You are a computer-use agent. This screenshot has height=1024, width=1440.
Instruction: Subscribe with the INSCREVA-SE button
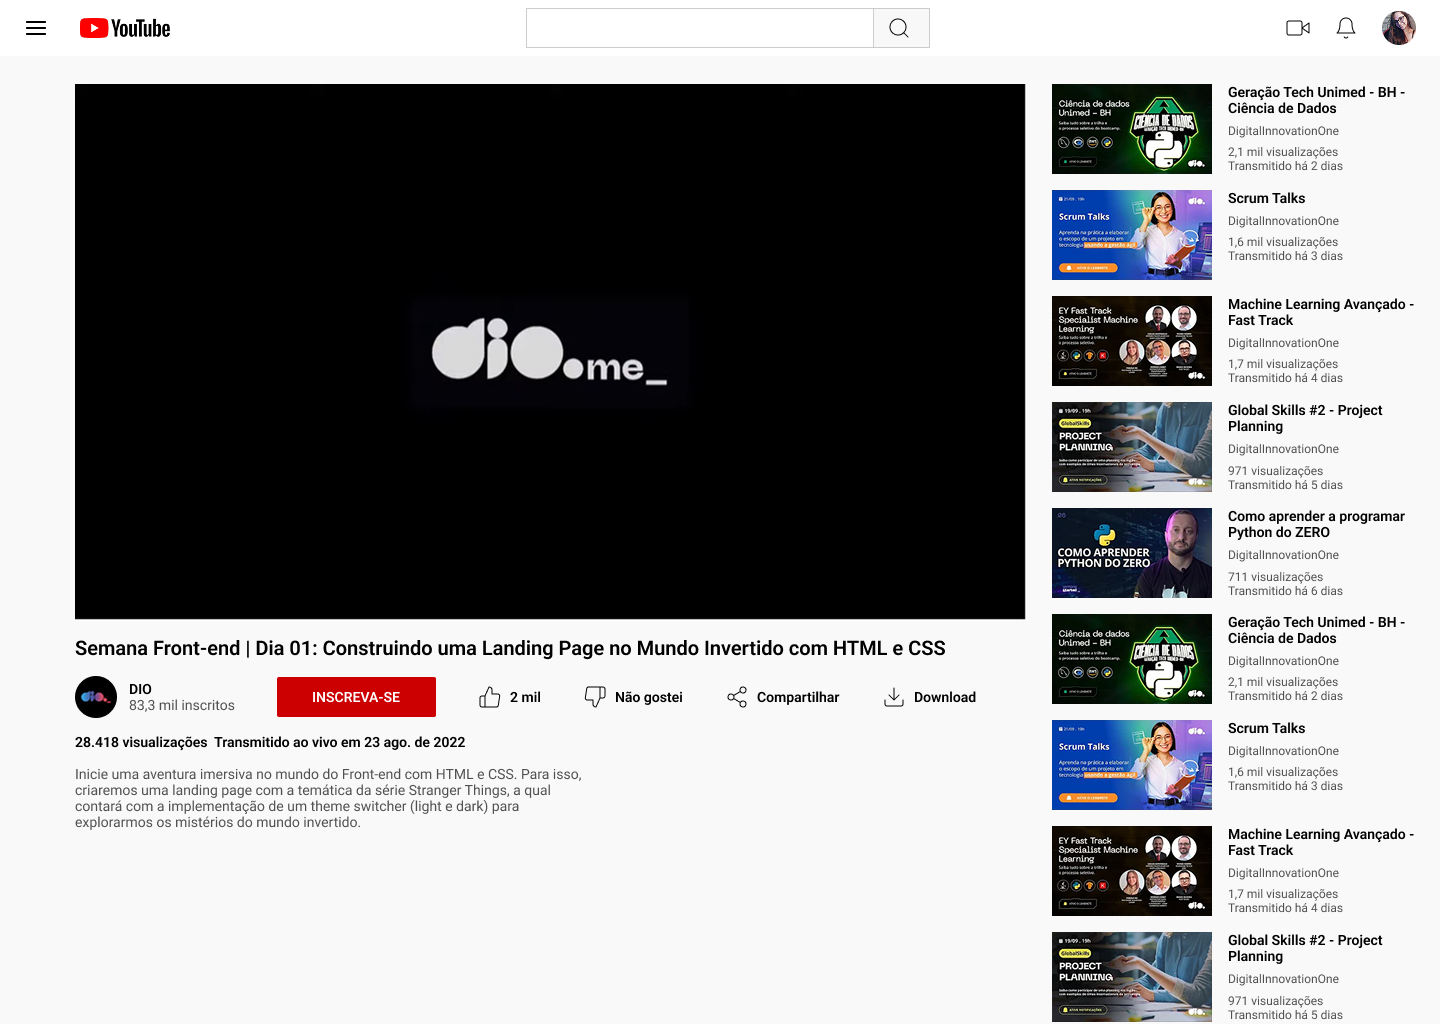[356, 697]
